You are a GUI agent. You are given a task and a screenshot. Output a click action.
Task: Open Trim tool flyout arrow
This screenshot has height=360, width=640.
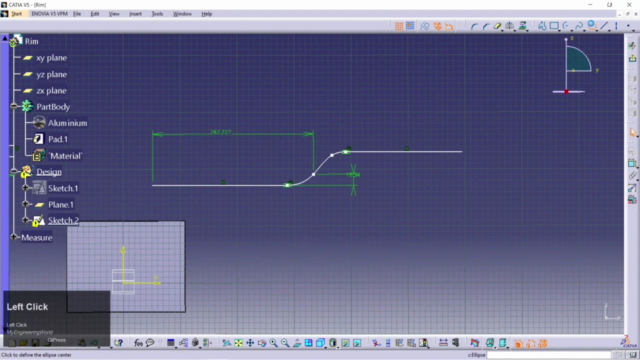503,30
